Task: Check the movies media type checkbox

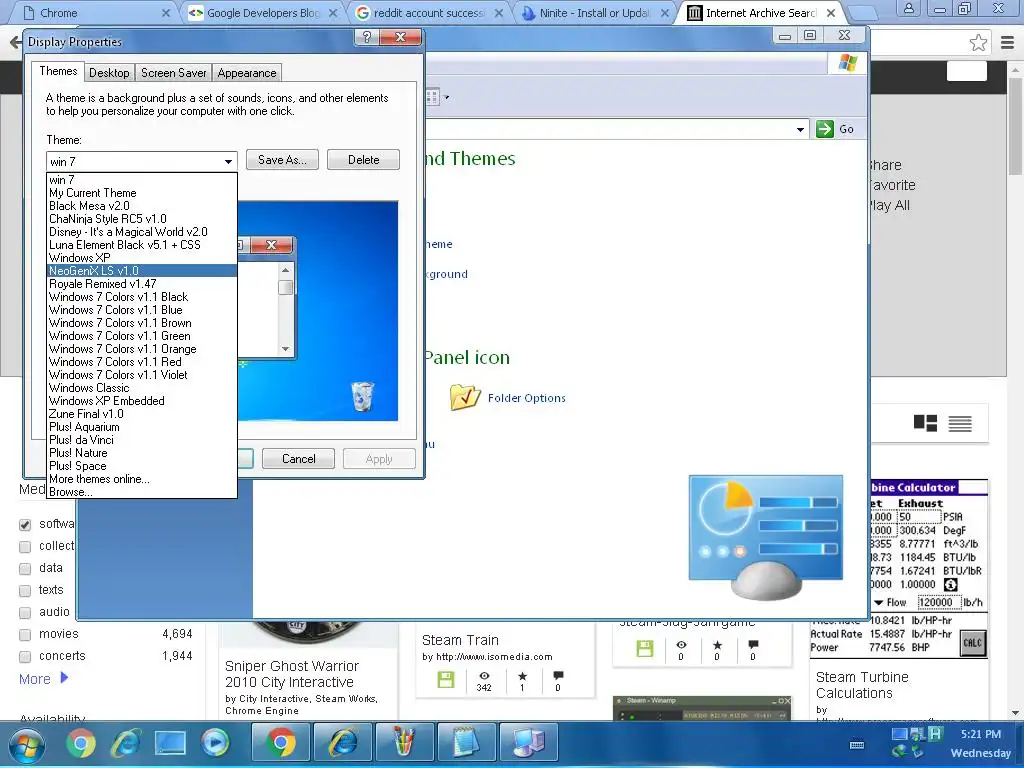Action: pyautogui.click(x=25, y=634)
